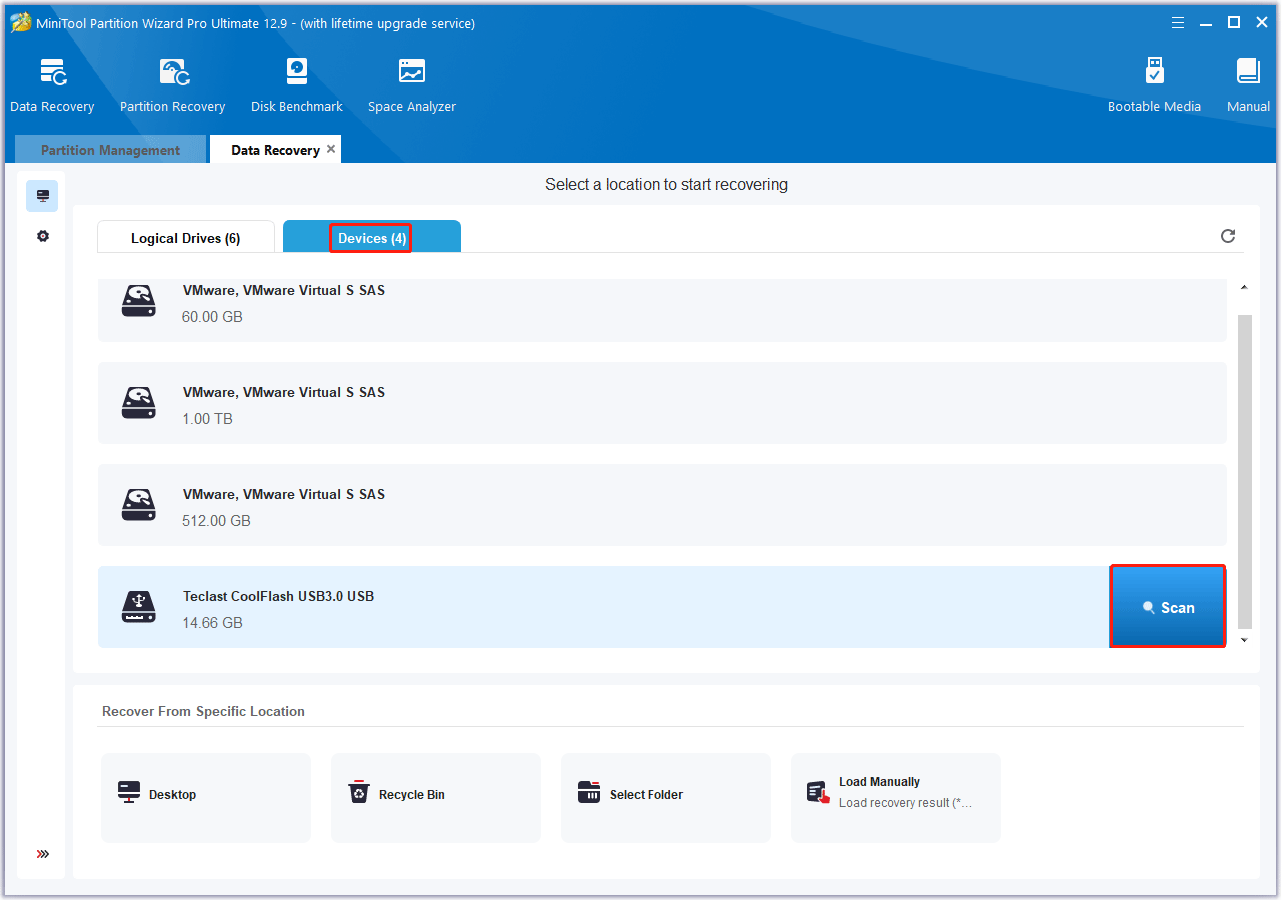The width and height of the screenshot is (1282, 900).
Task: Click the Load Manually icon
Action: (818, 792)
